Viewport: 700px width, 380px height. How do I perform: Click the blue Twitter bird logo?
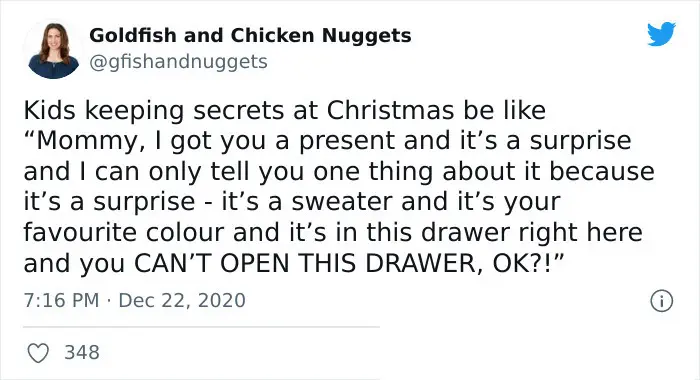[x=661, y=33]
